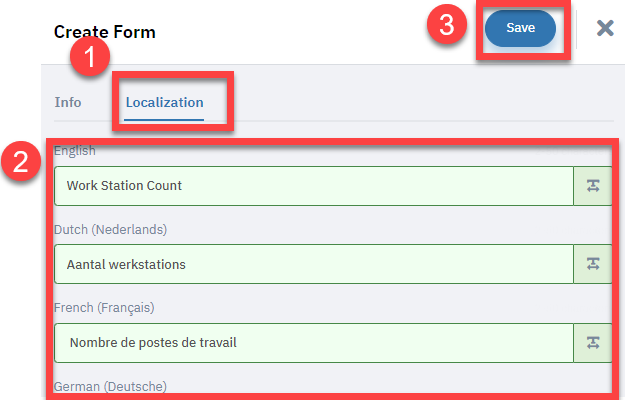Focus the French field containing Nombre de postes de travail
The height and width of the screenshot is (400, 625).
314,343
